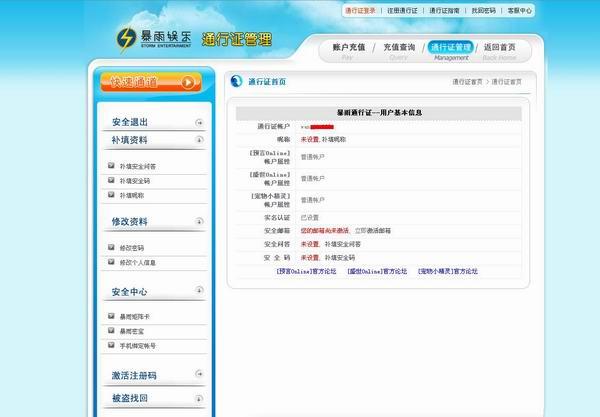This screenshot has width=600, height=417.
Task: Click the 暴雨娱乐 lightning logo
Action: coord(128,40)
